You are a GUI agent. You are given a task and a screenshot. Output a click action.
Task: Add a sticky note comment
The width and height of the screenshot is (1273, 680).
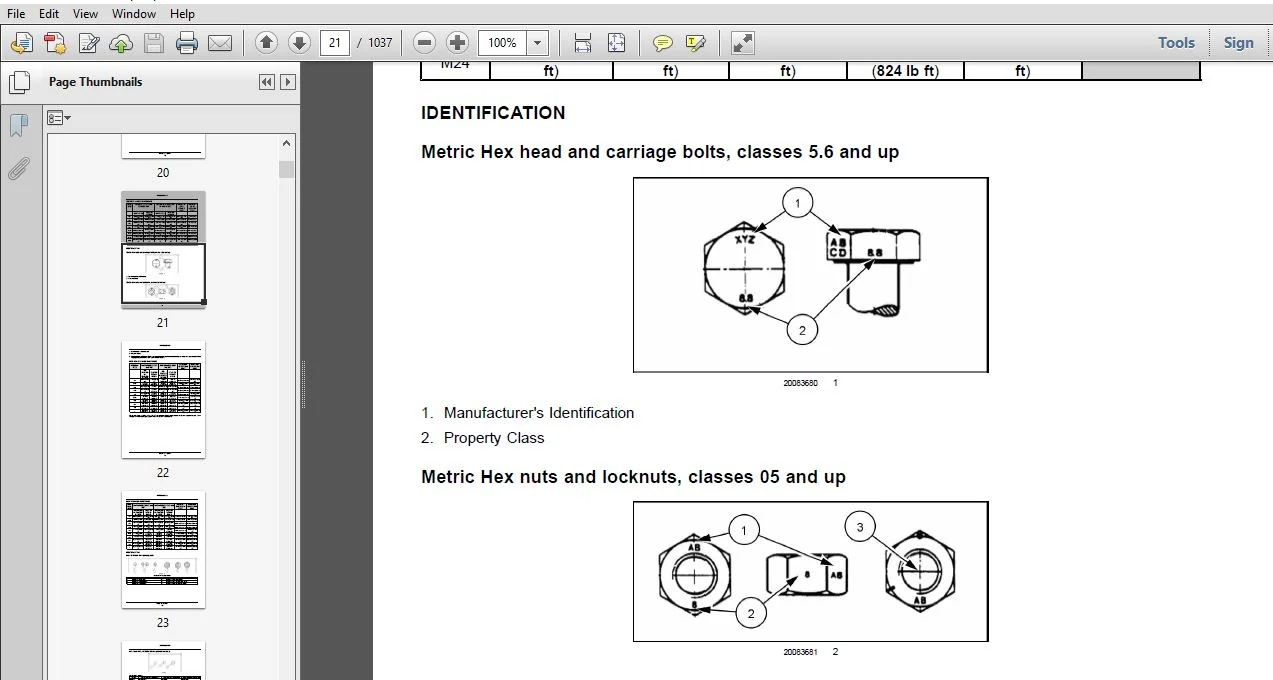coord(663,43)
